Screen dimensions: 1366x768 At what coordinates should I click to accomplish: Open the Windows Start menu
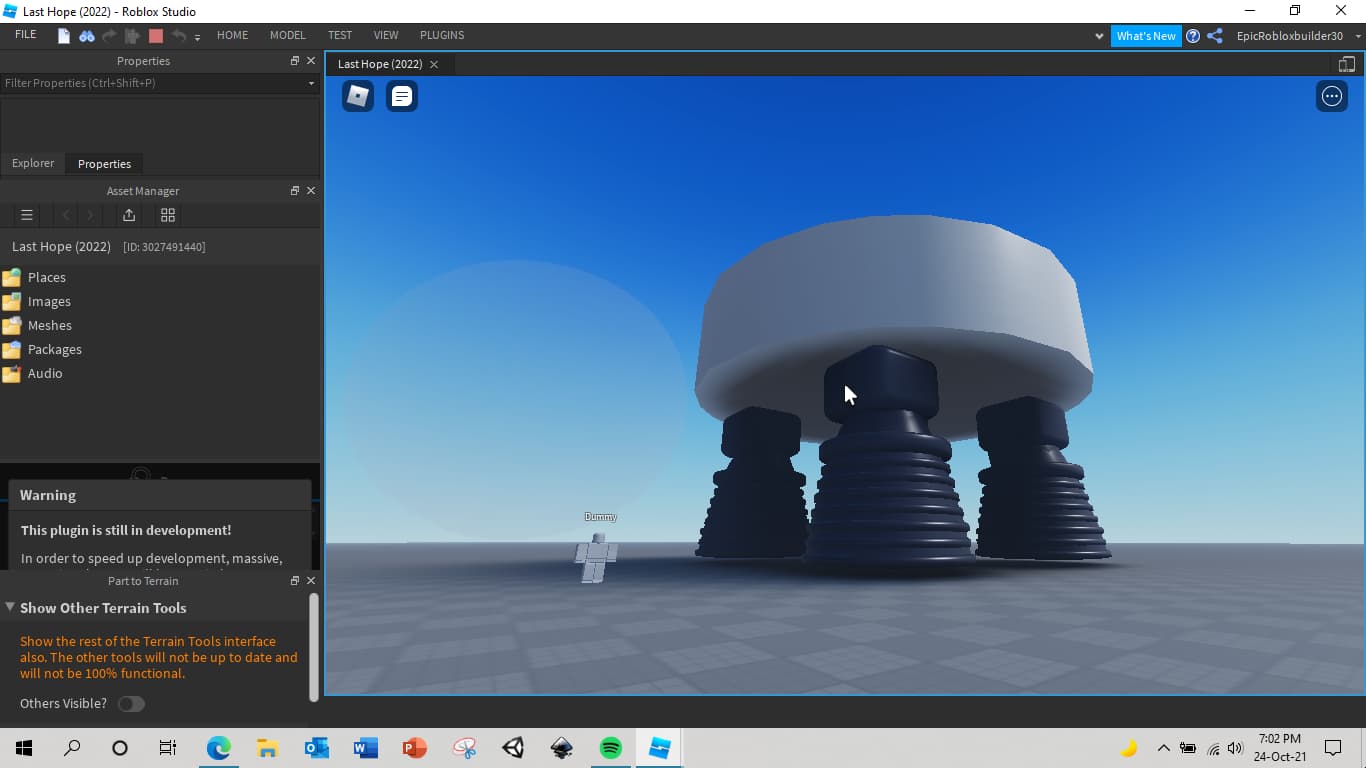coord(24,748)
